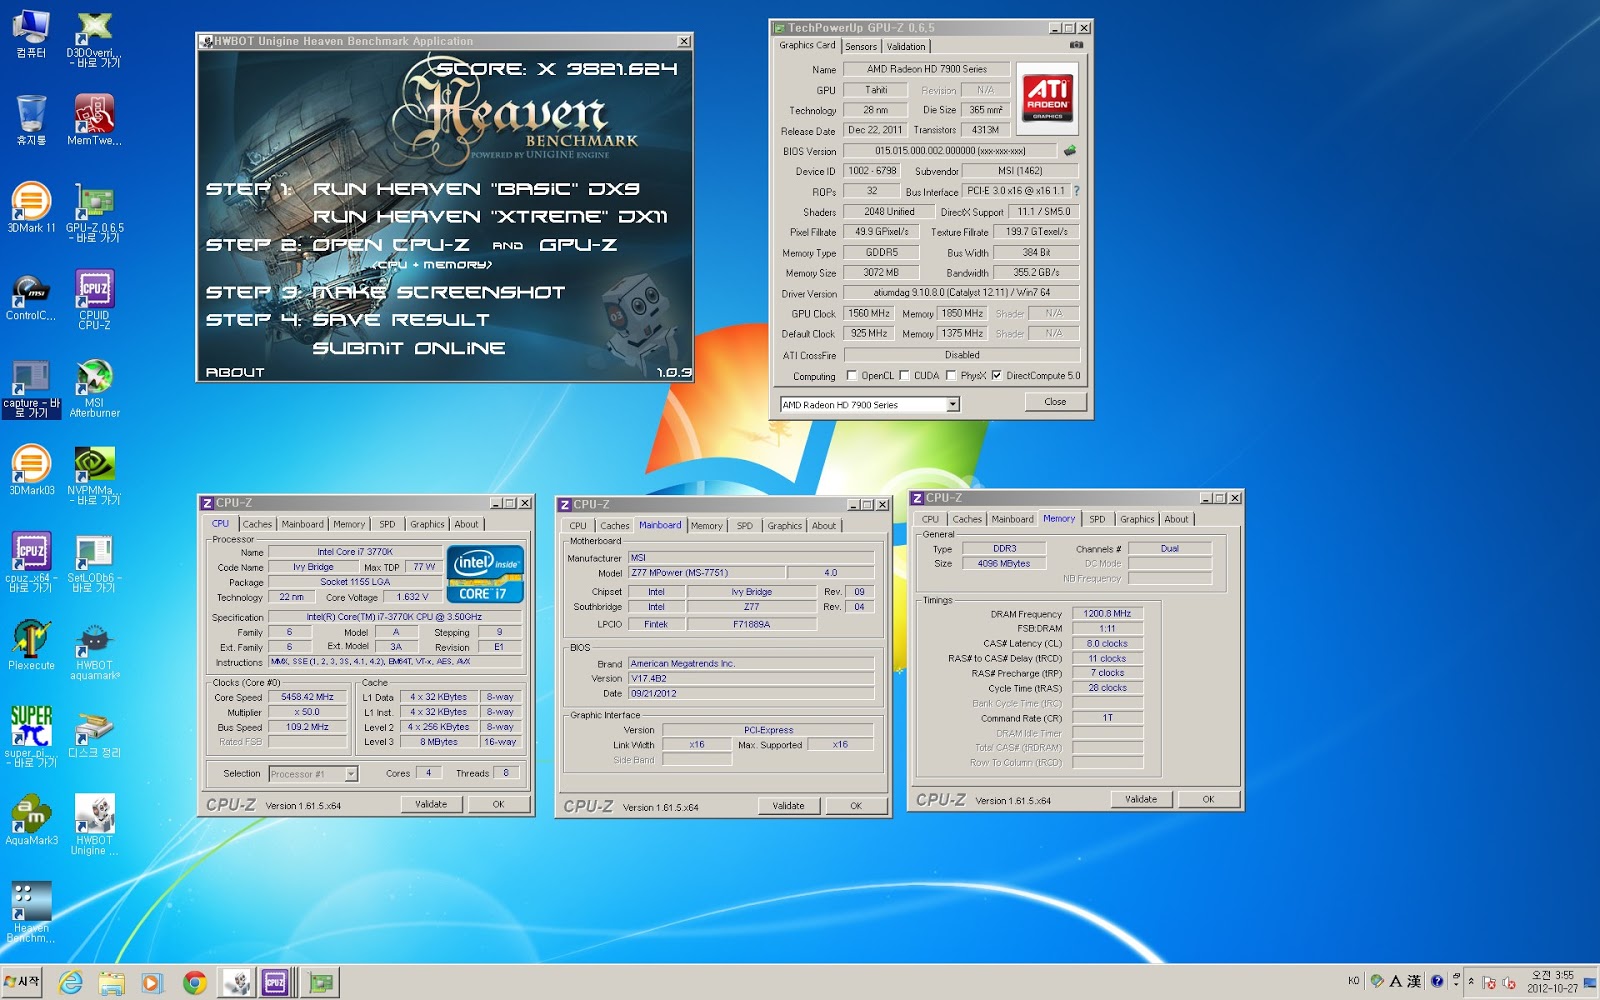Select the Graphics Card tab in GPU-Z

pos(807,45)
